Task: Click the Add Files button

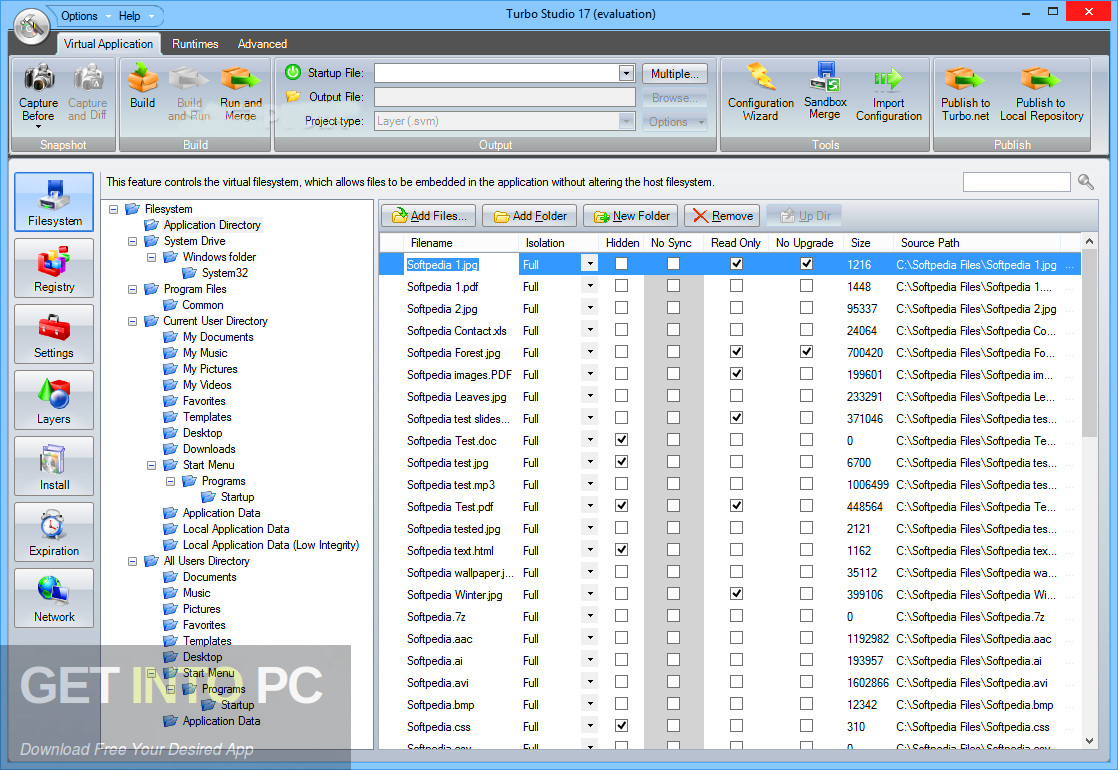Action: 429,215
